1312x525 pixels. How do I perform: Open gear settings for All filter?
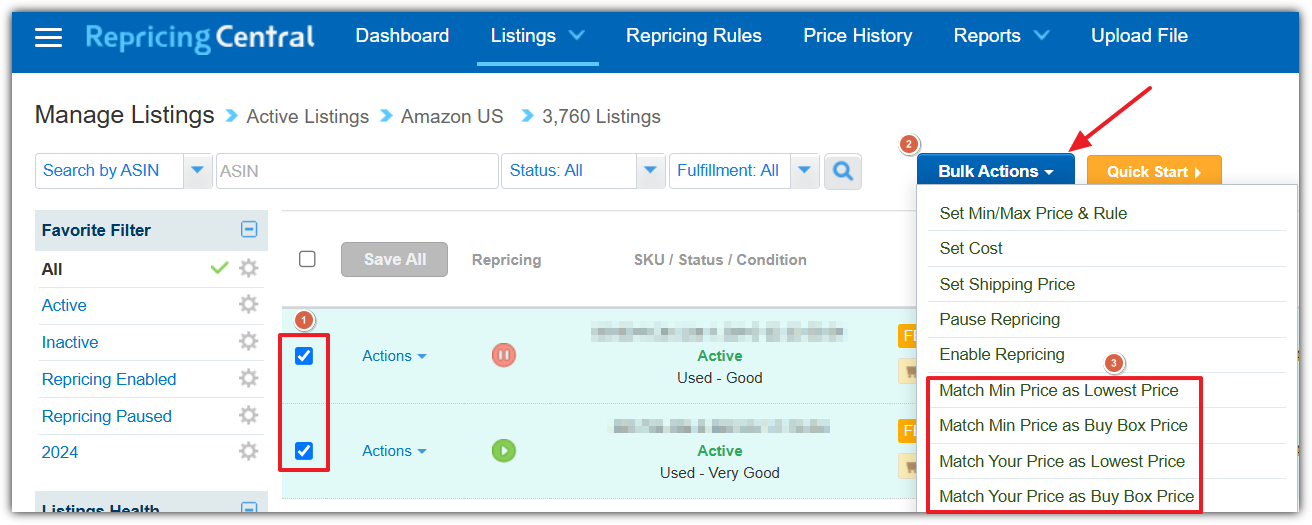248,268
